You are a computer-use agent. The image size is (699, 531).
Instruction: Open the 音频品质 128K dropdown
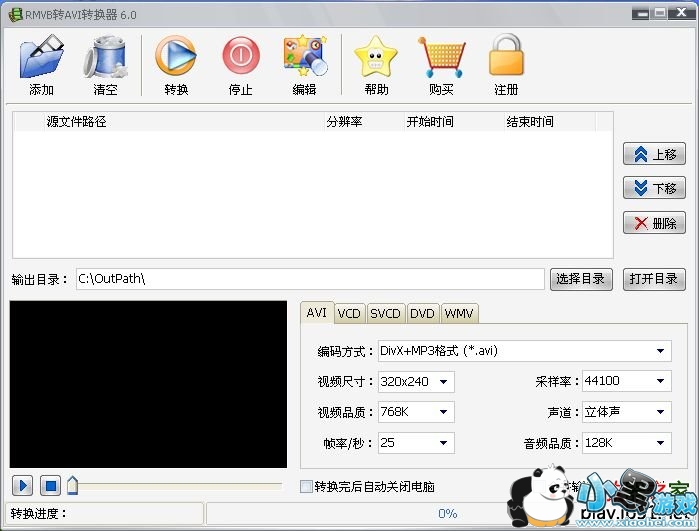pyautogui.click(x=627, y=443)
